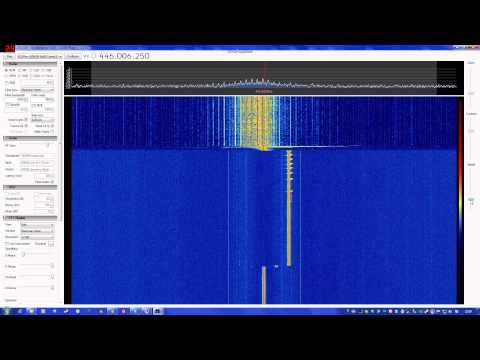Toggle Mark Peaks checkbox

point(52,132)
